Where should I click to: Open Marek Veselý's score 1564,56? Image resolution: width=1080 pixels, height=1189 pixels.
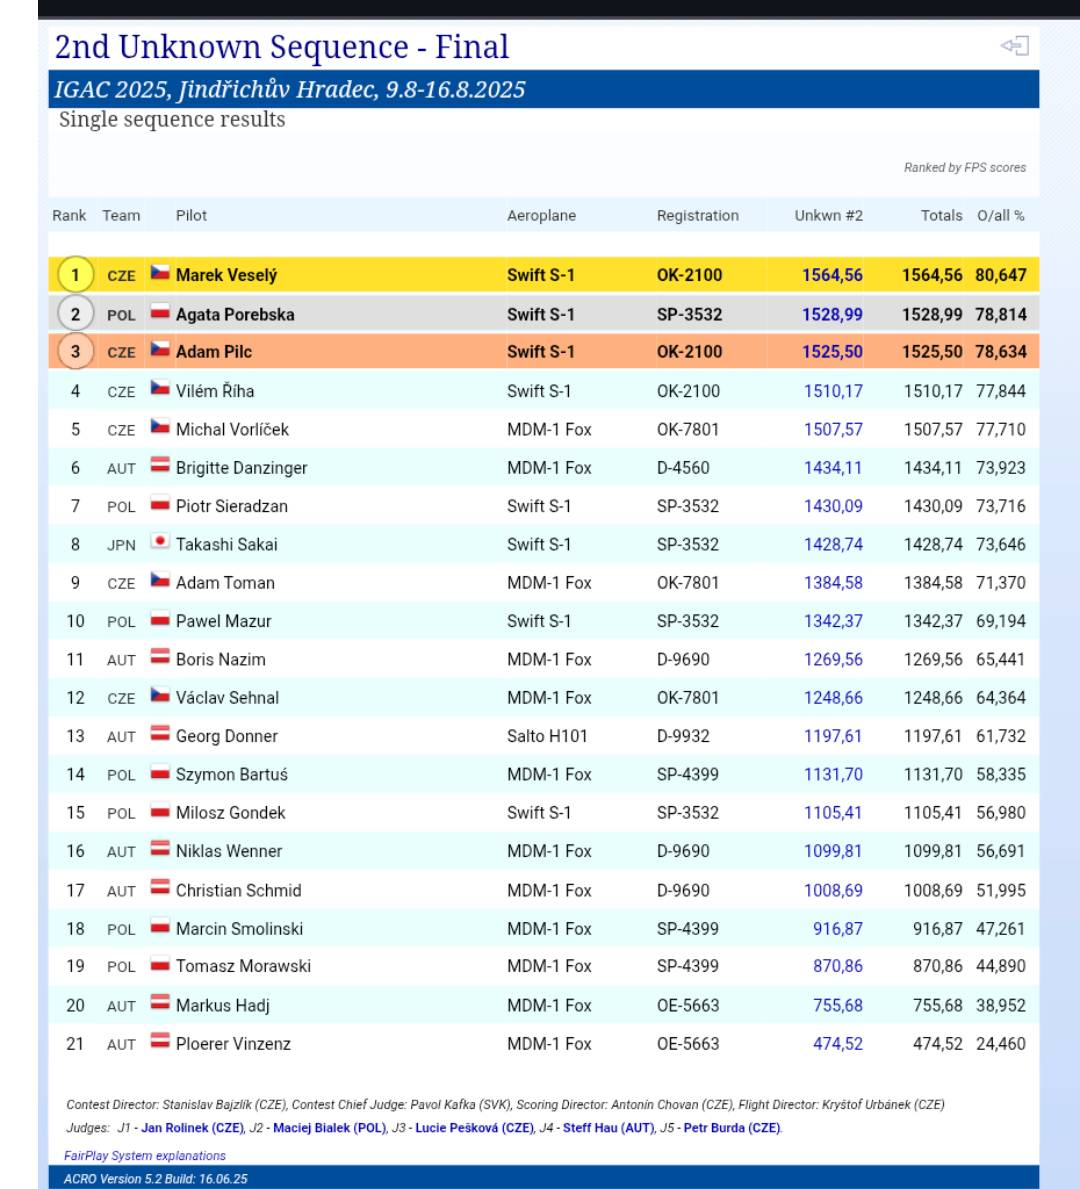point(832,275)
